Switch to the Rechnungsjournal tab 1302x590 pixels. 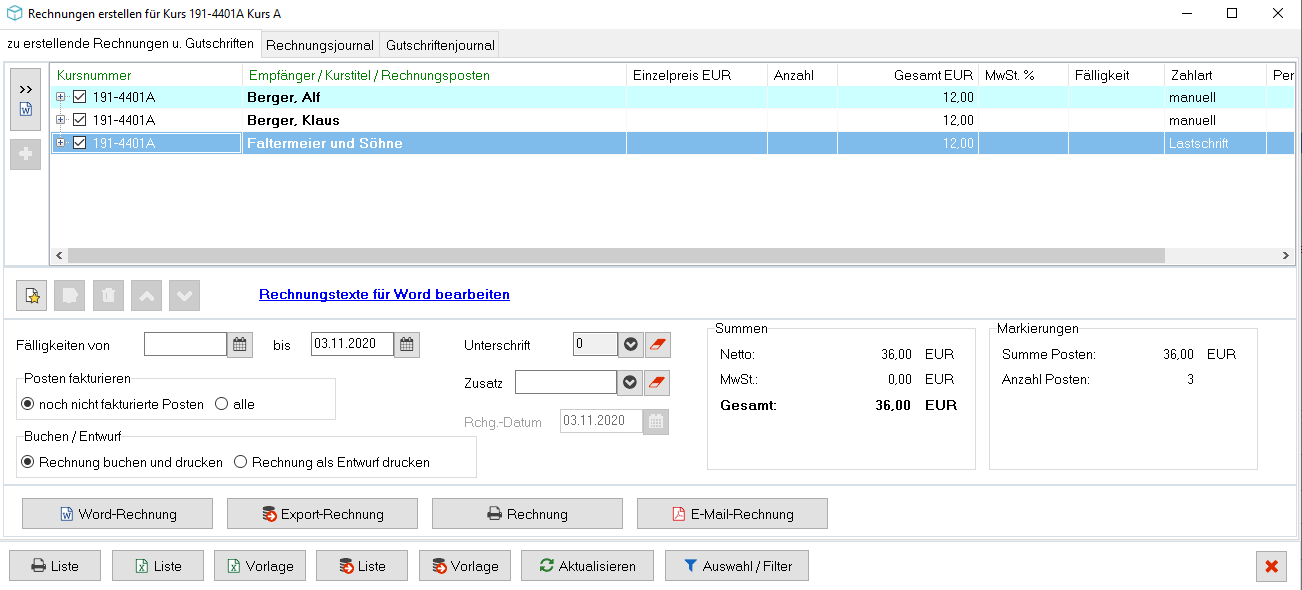coord(320,45)
